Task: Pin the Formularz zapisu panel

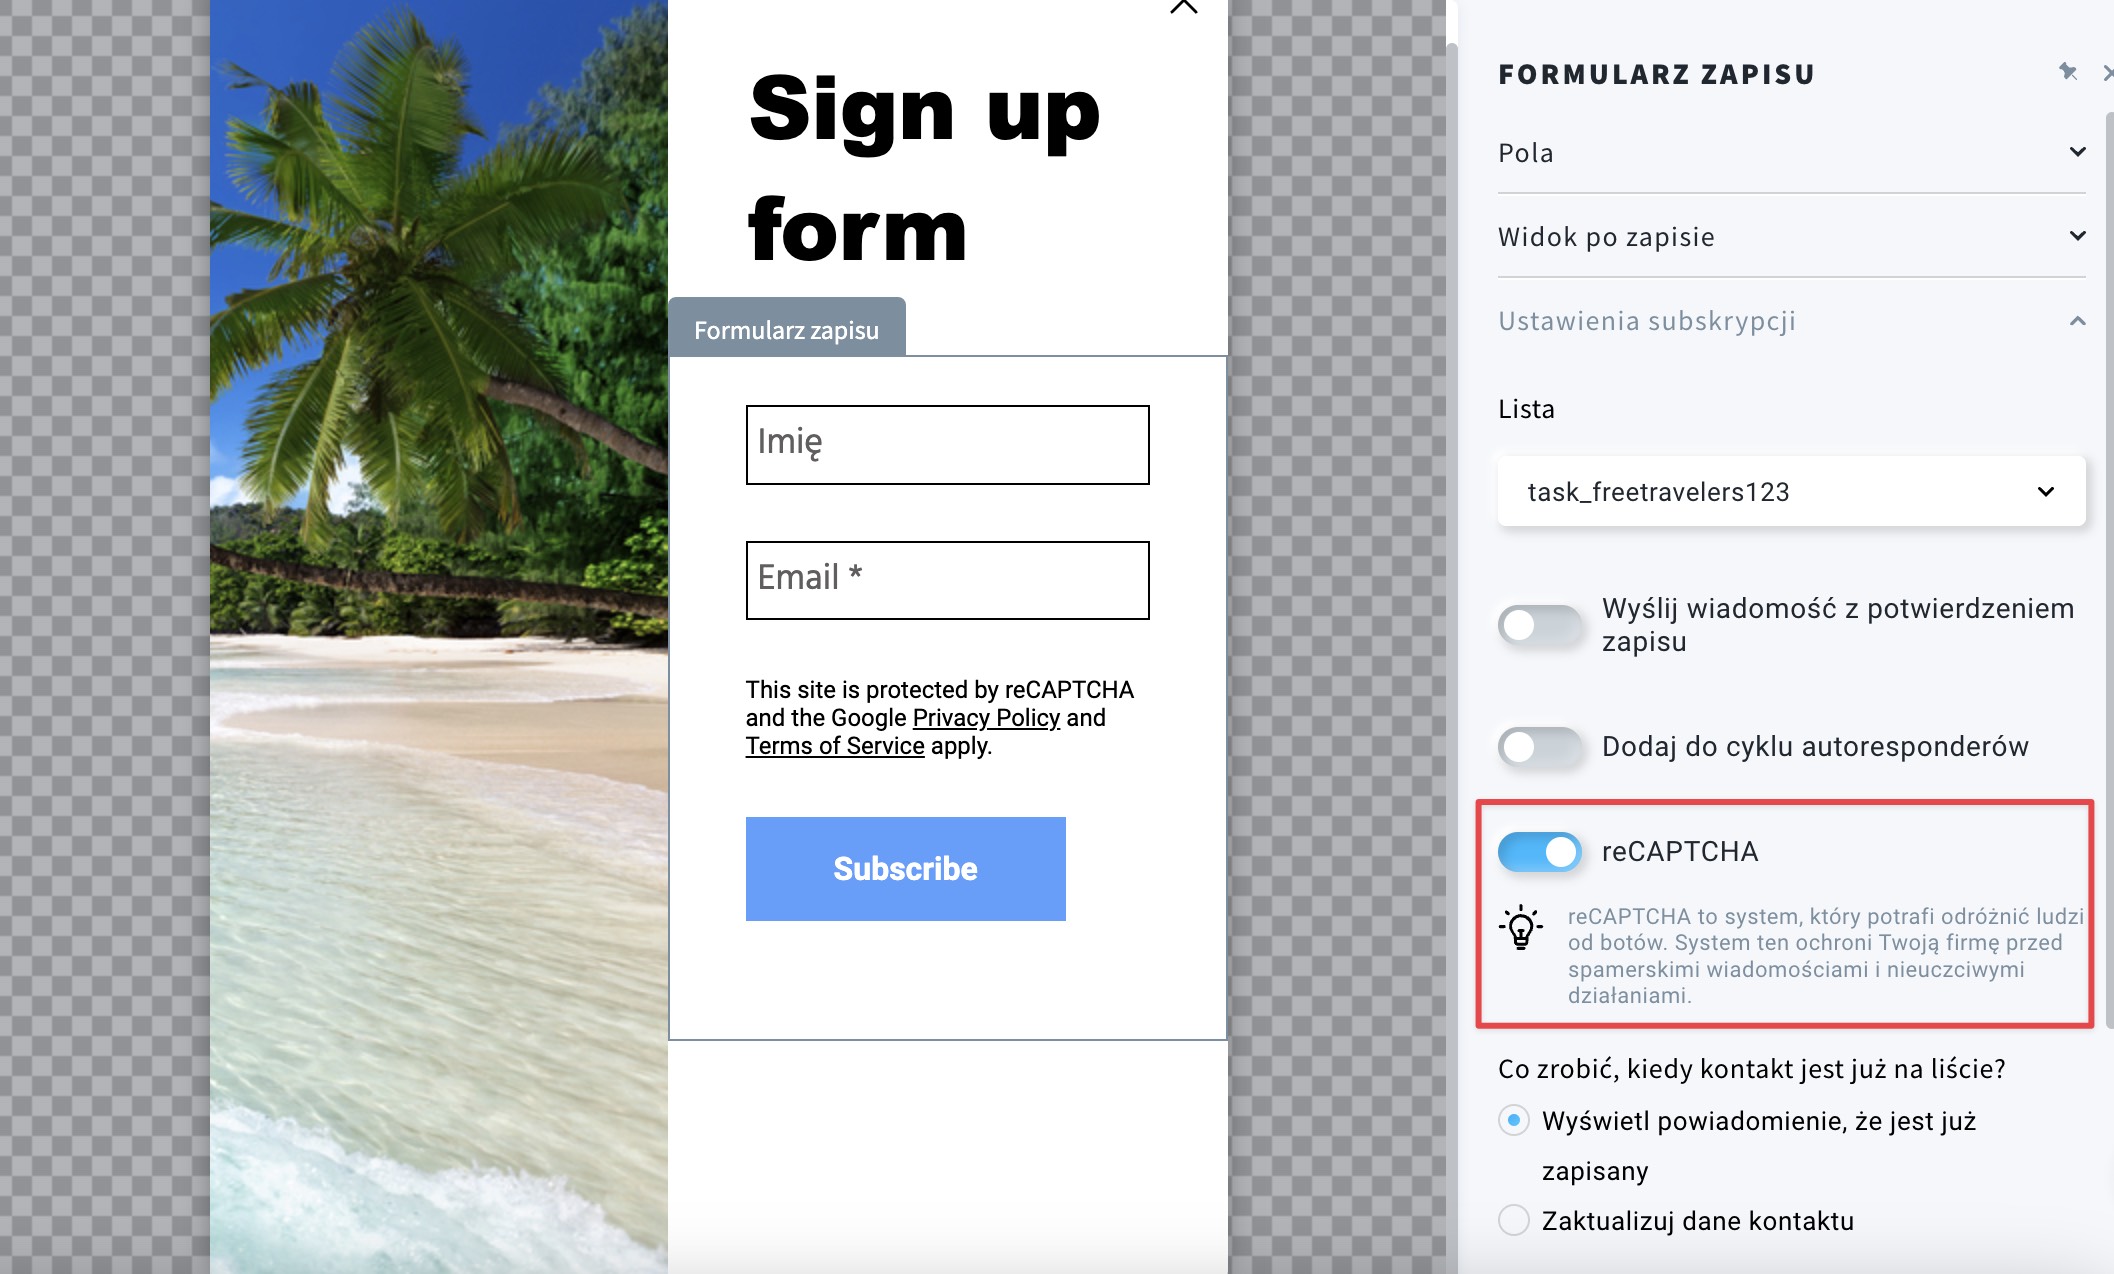Action: pos(2068,72)
